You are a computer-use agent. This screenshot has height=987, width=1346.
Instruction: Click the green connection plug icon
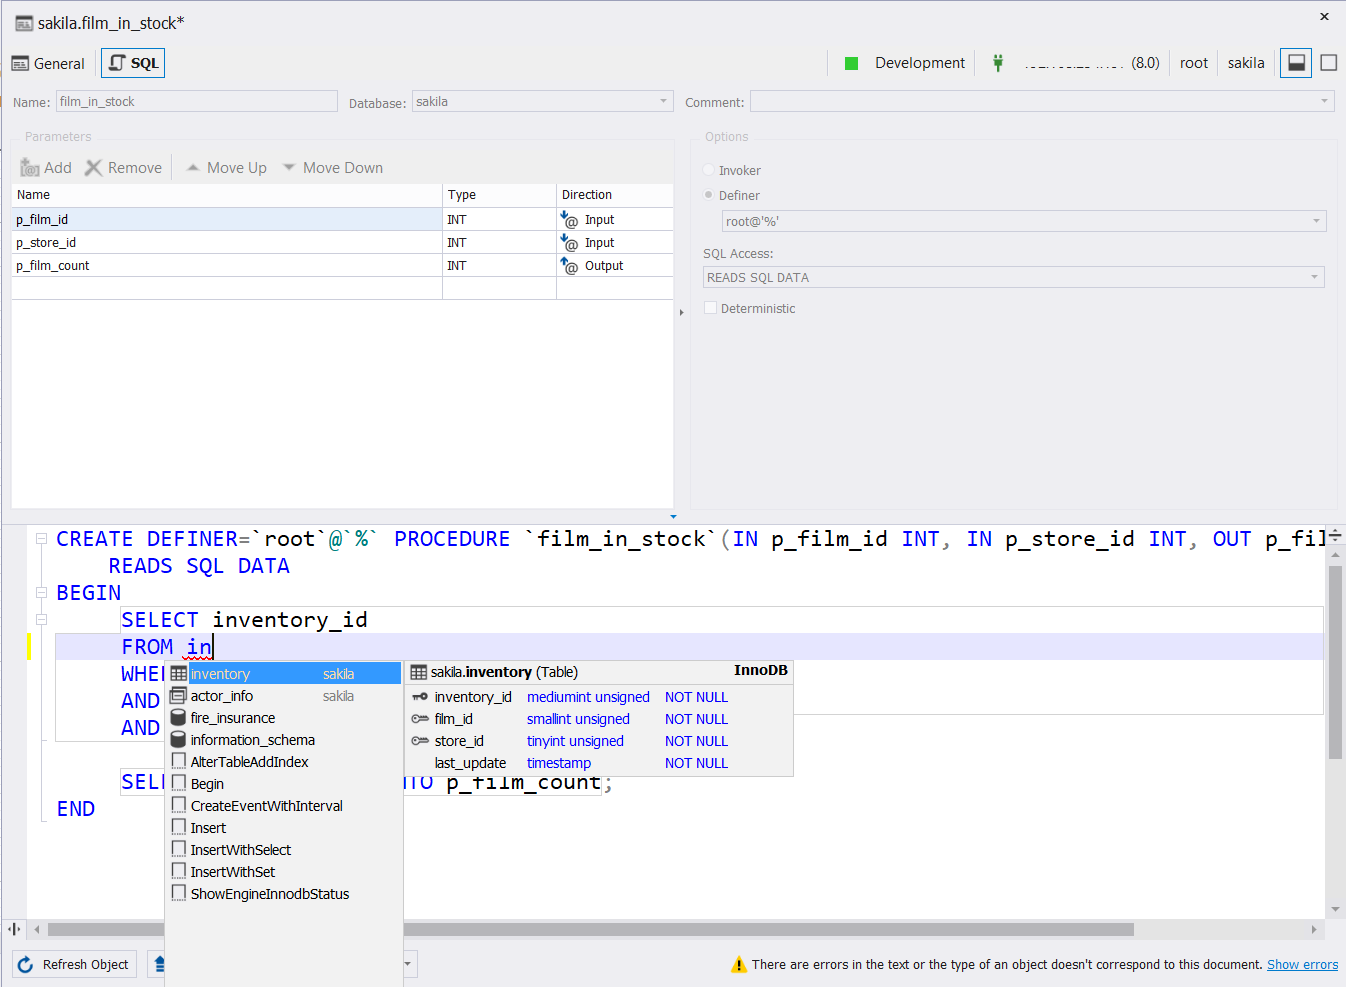[997, 63]
